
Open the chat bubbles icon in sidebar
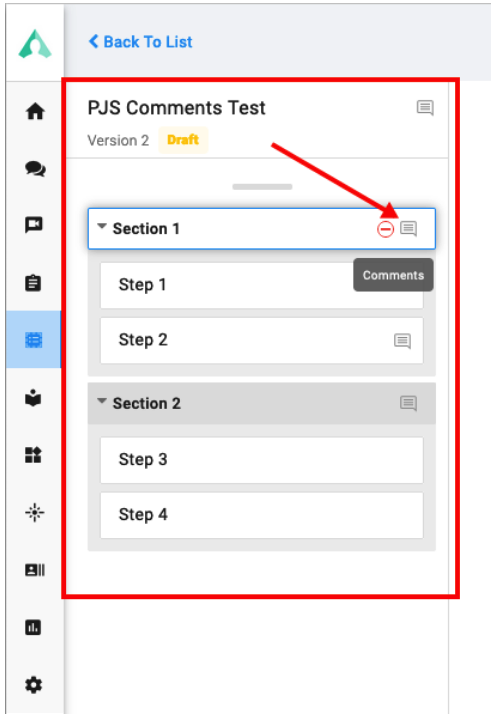[35, 169]
